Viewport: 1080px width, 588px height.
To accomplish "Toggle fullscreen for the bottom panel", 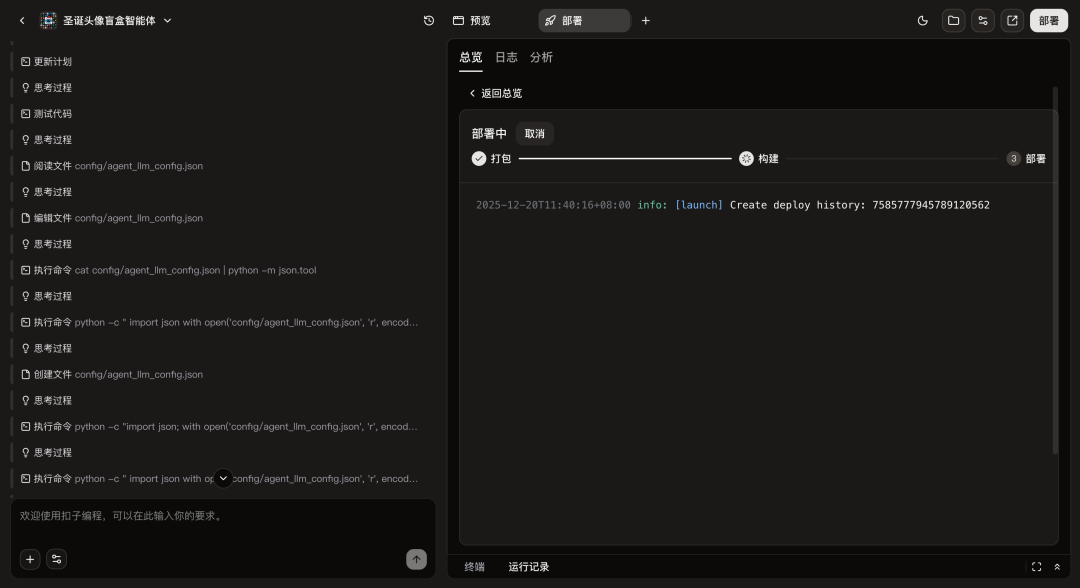I will tap(1036, 567).
